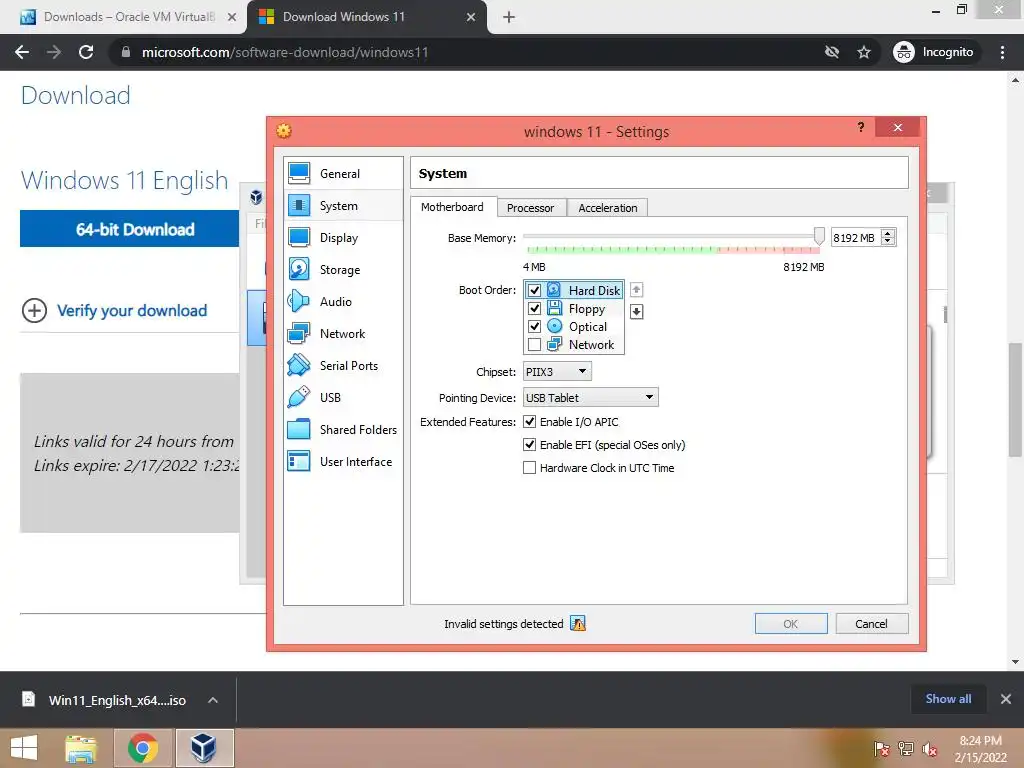
Task: Click the invalid settings warning icon
Action: 578,624
